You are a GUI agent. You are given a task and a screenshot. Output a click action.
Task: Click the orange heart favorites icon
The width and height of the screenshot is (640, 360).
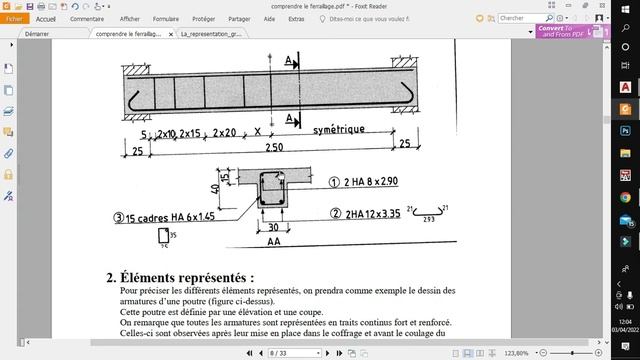pos(480,18)
